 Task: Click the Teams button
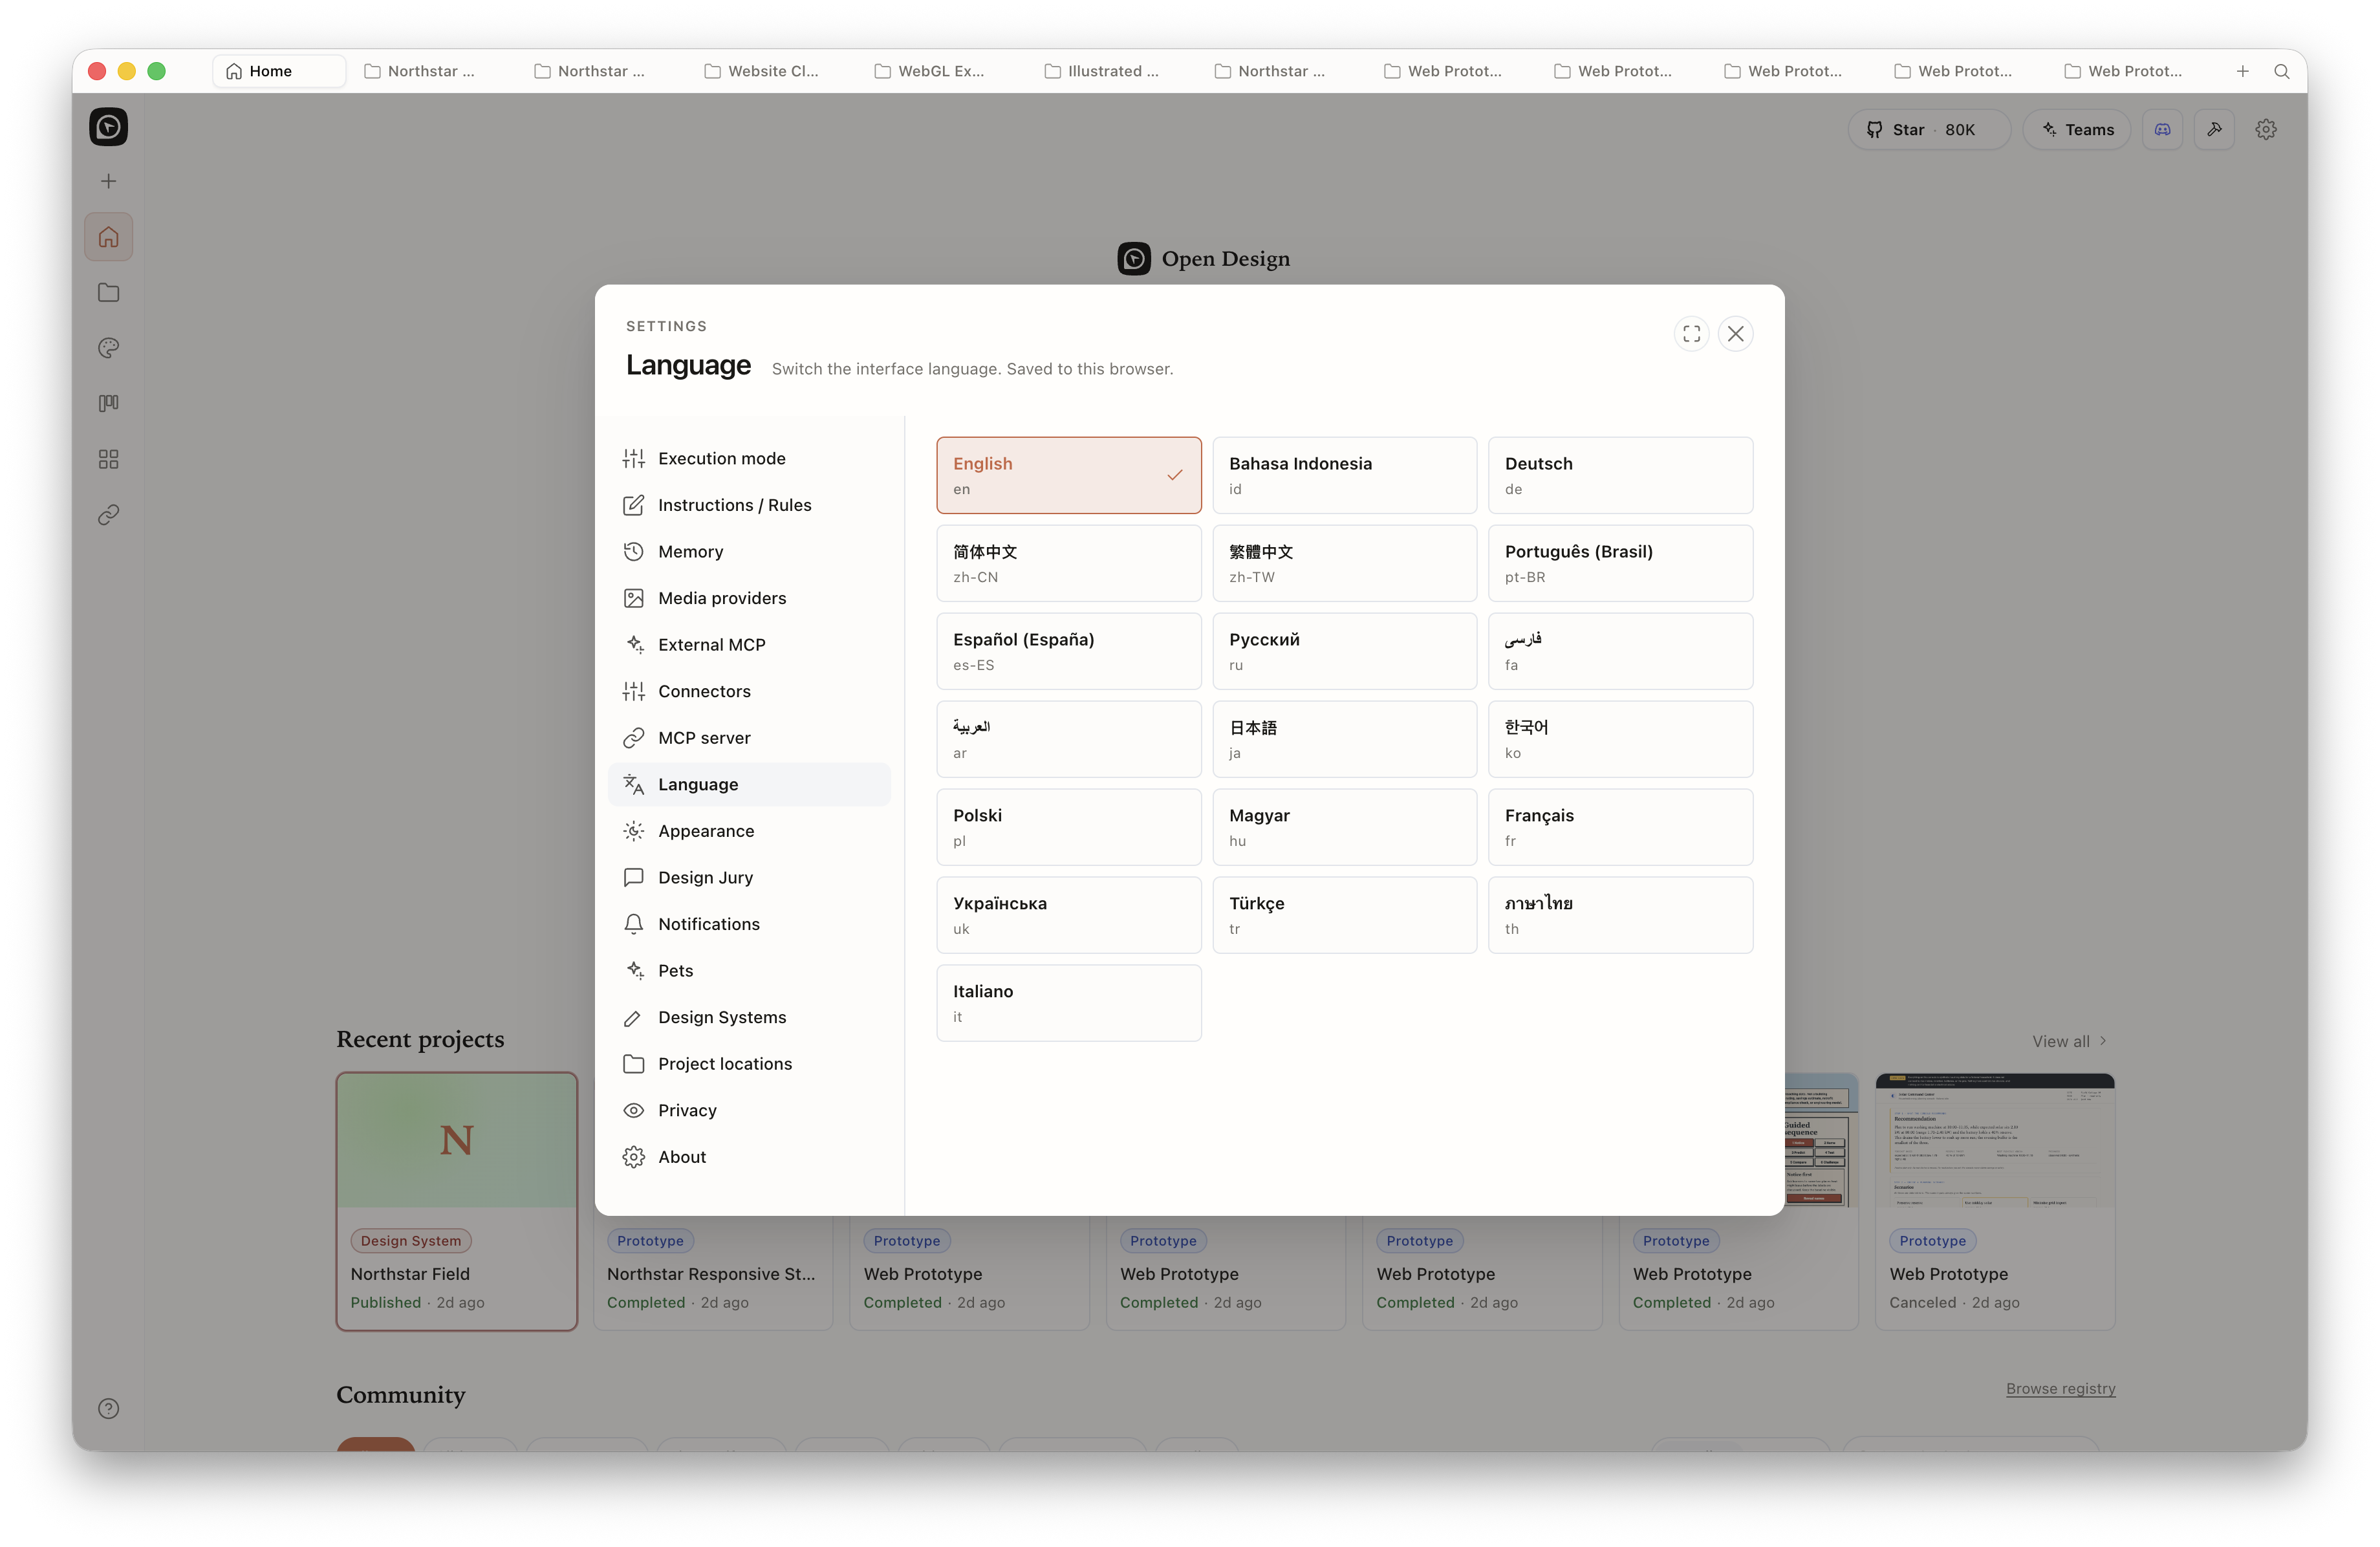point(2077,130)
